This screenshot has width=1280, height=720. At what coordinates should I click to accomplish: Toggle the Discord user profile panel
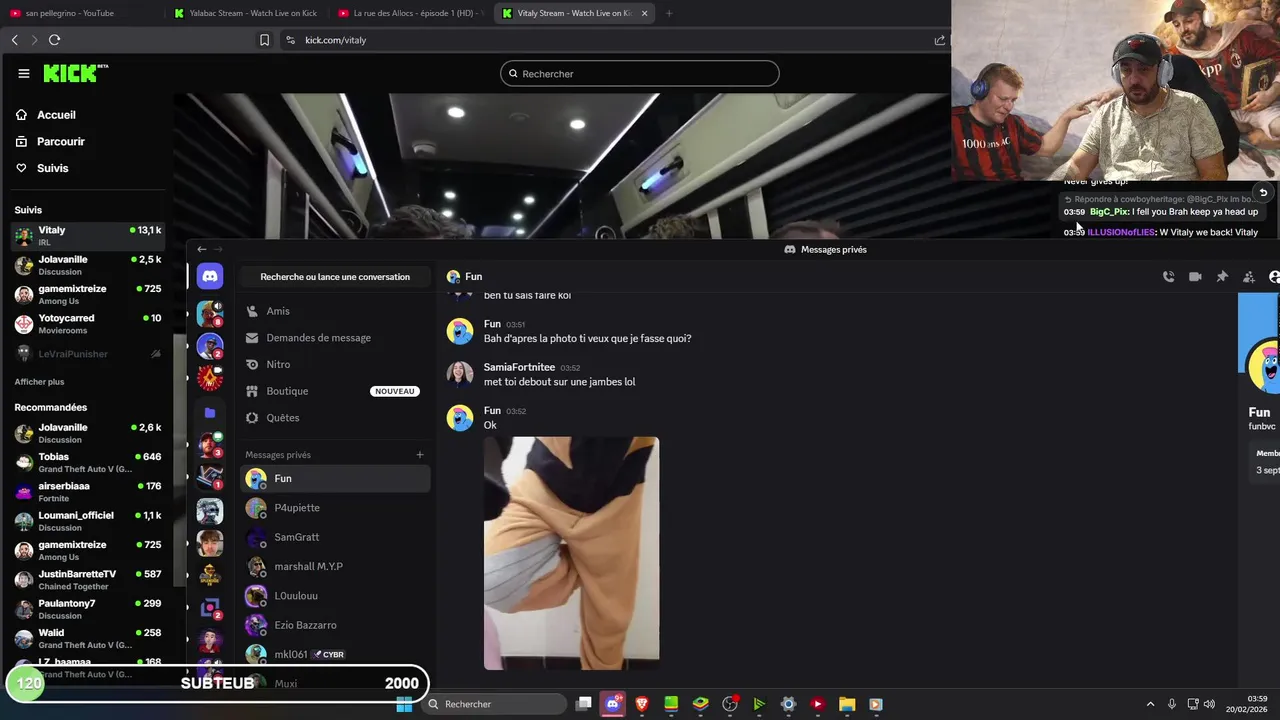[1274, 277]
